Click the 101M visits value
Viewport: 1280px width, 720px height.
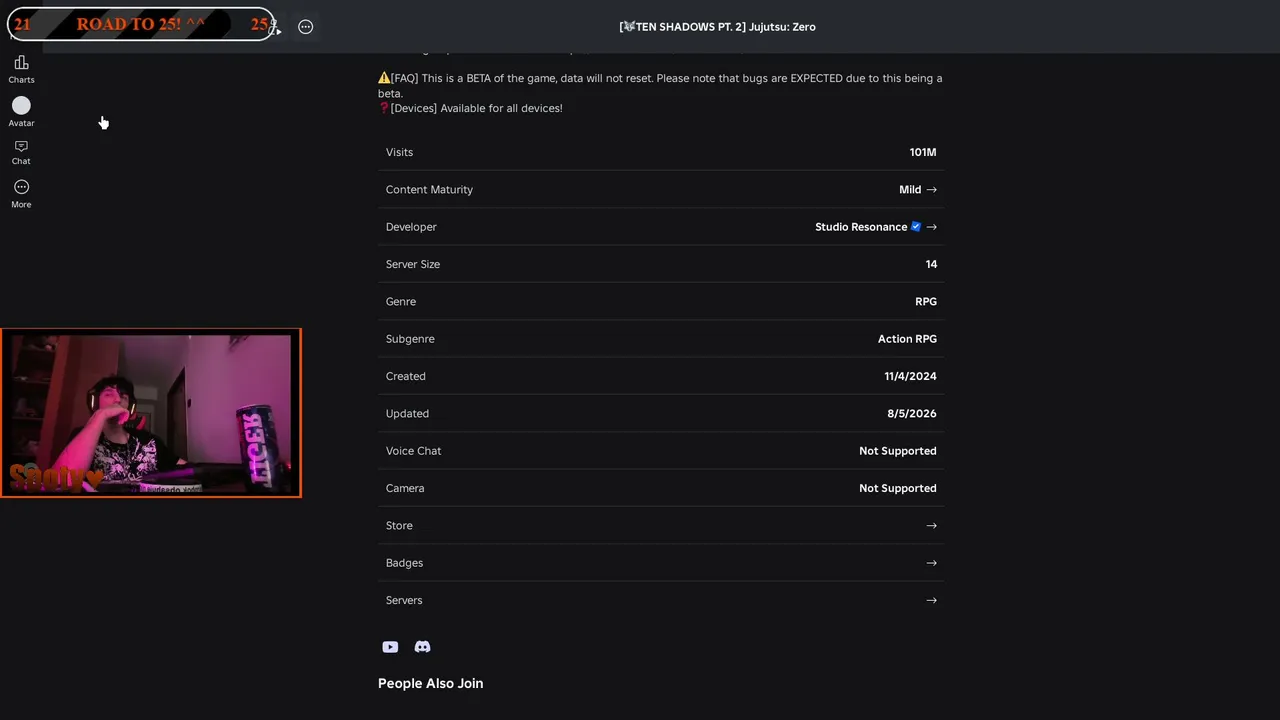tap(923, 152)
